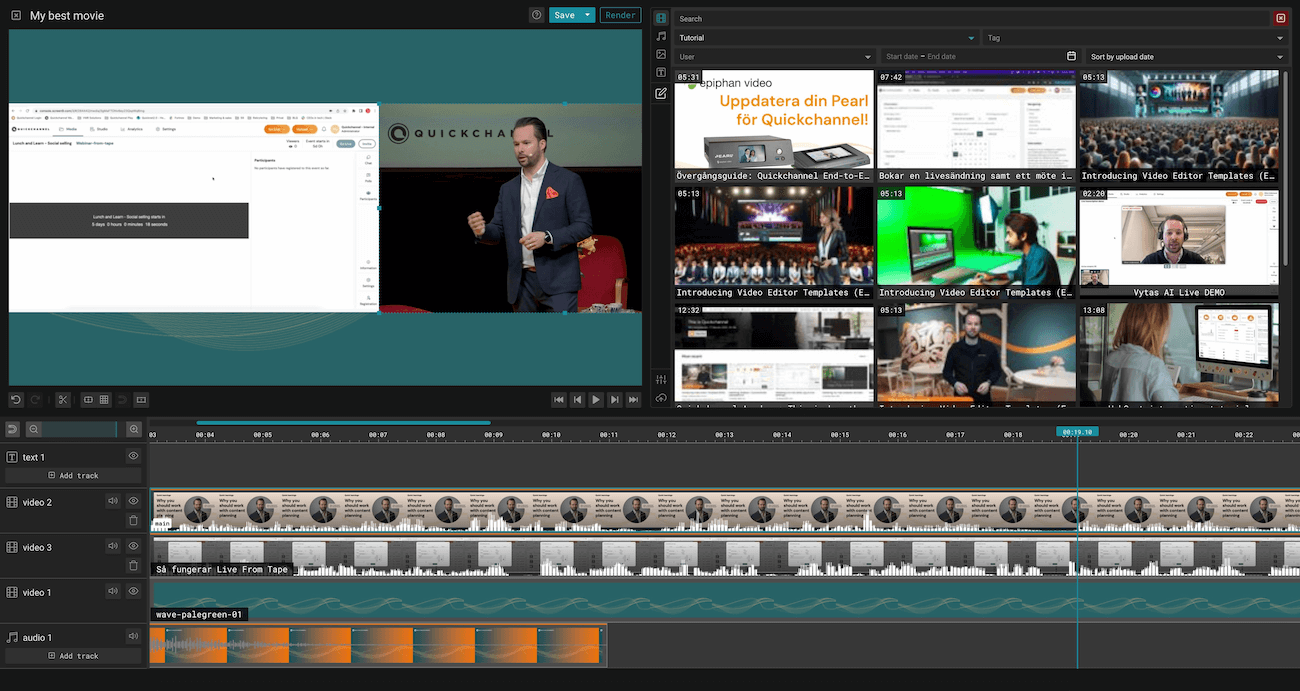Viewport: 1300px width, 691px height.
Task: Zoom in the timeline
Action: click(134, 429)
